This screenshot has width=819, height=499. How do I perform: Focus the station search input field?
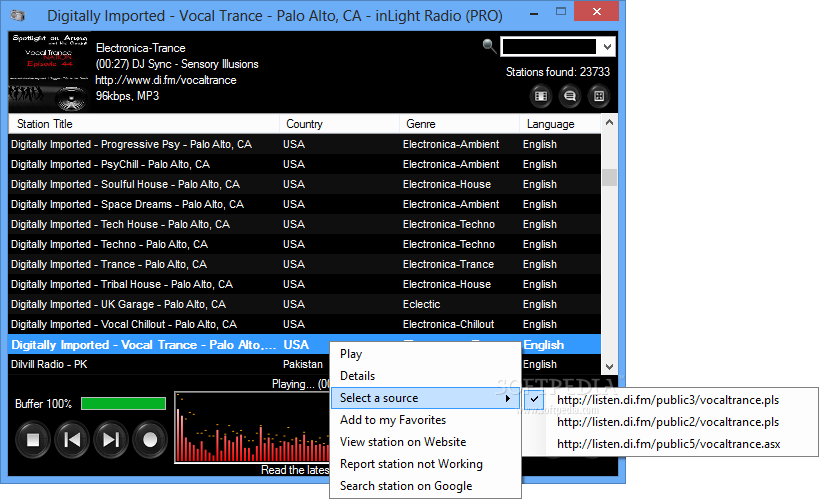548,47
